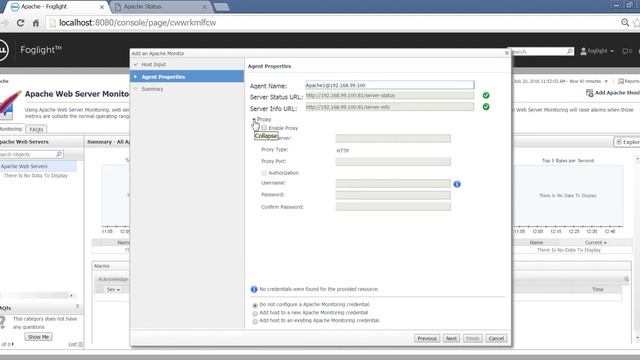Click the Agent Name field
Viewport: 640px width, 360px height.
(390, 85)
